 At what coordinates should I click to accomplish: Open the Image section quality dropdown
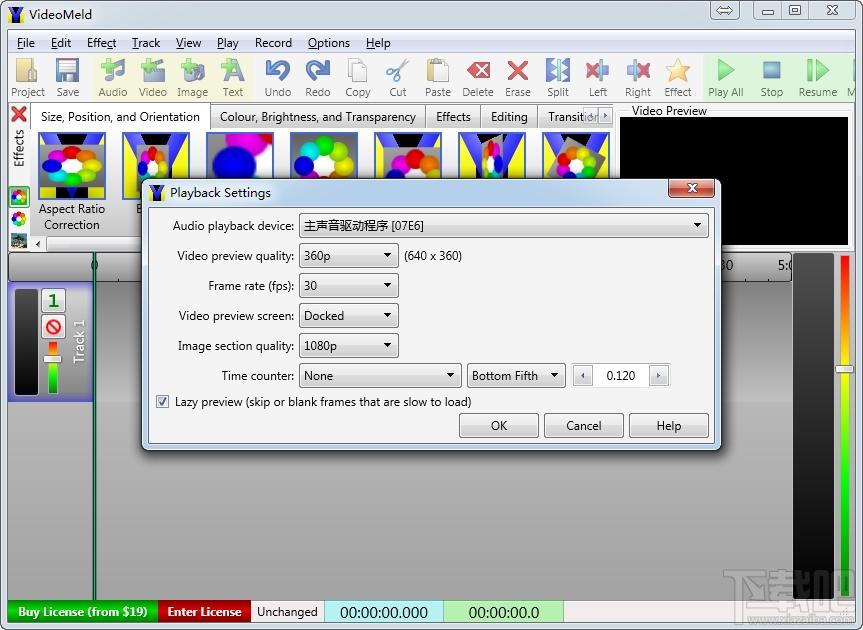(348, 346)
